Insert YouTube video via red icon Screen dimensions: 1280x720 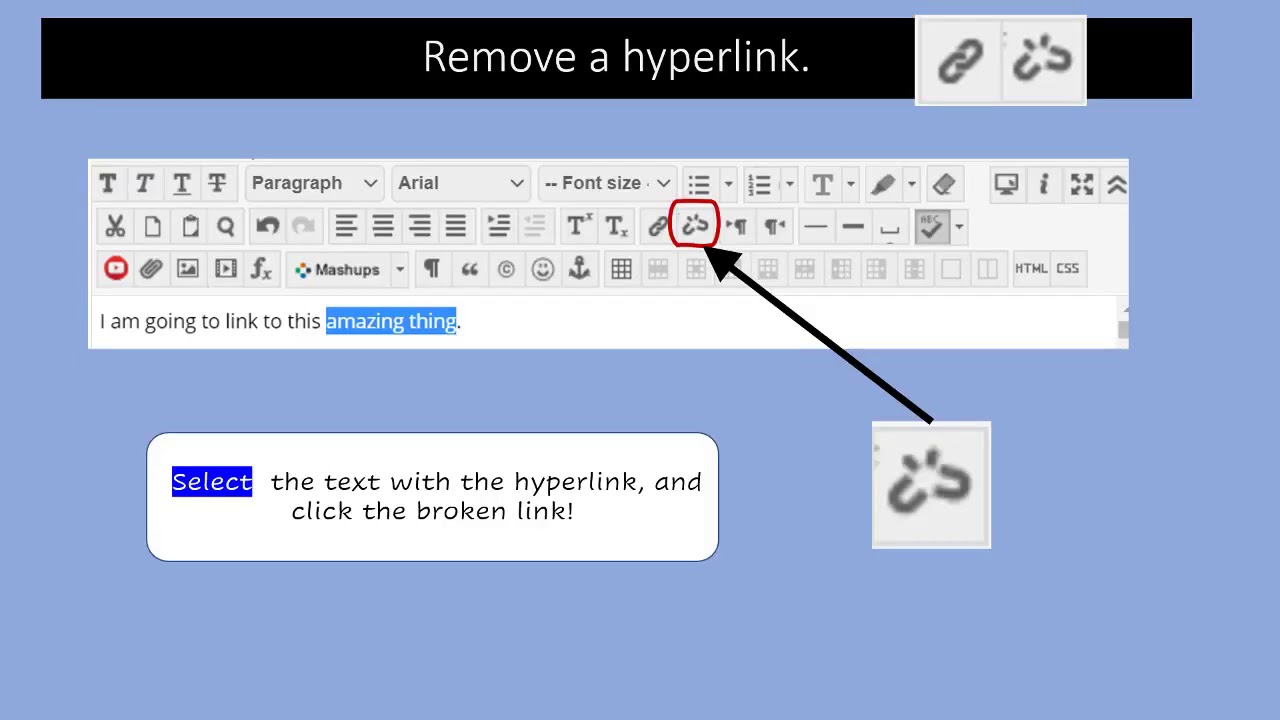coord(116,269)
